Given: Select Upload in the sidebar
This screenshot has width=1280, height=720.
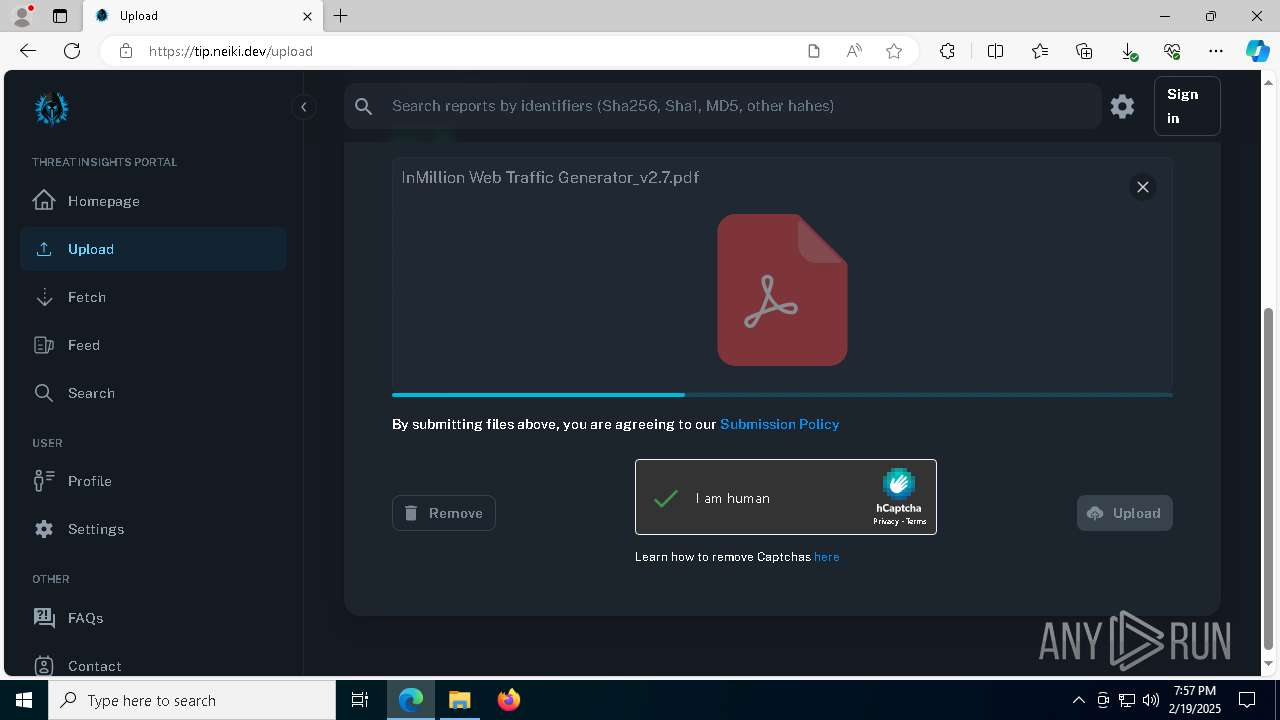Looking at the screenshot, I should tap(153, 249).
